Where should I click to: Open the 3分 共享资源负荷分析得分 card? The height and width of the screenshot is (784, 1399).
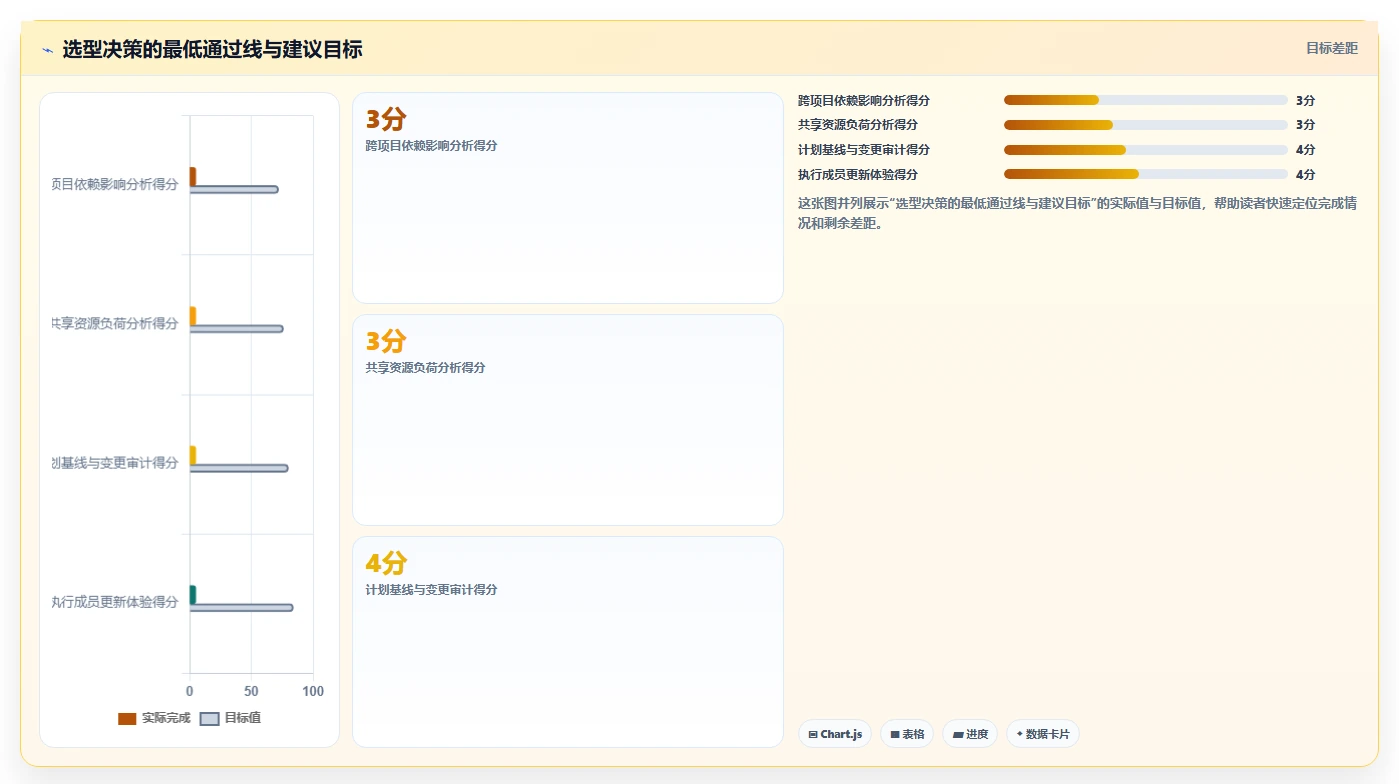click(568, 420)
